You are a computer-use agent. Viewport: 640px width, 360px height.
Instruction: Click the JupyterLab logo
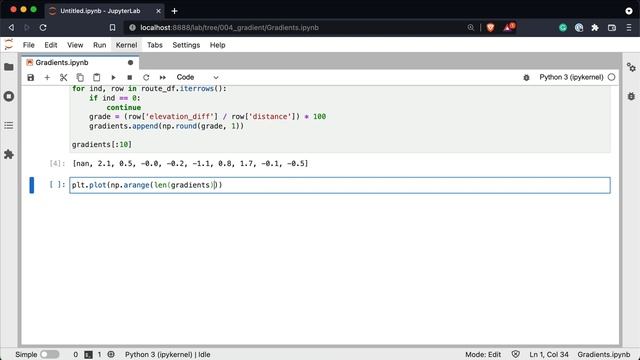9,45
